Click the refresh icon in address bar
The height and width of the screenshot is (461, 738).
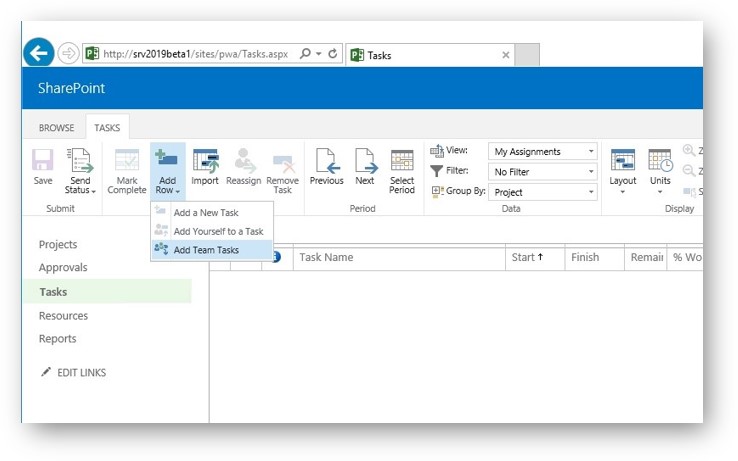click(x=332, y=54)
